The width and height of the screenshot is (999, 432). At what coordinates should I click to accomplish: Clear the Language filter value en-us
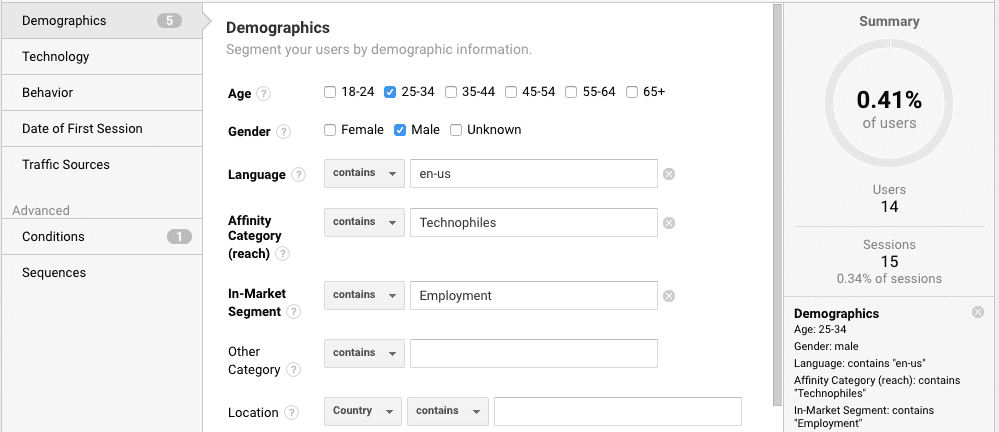point(668,174)
